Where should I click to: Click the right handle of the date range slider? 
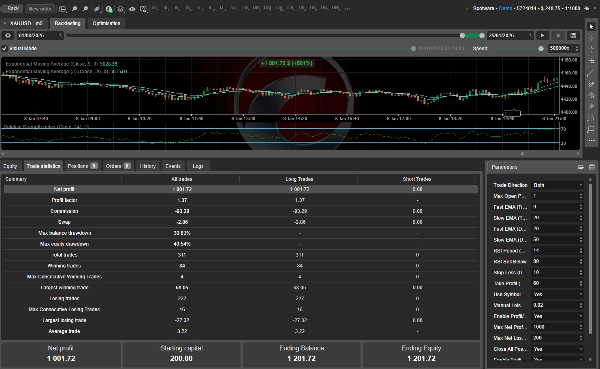pyautogui.click(x=482, y=35)
